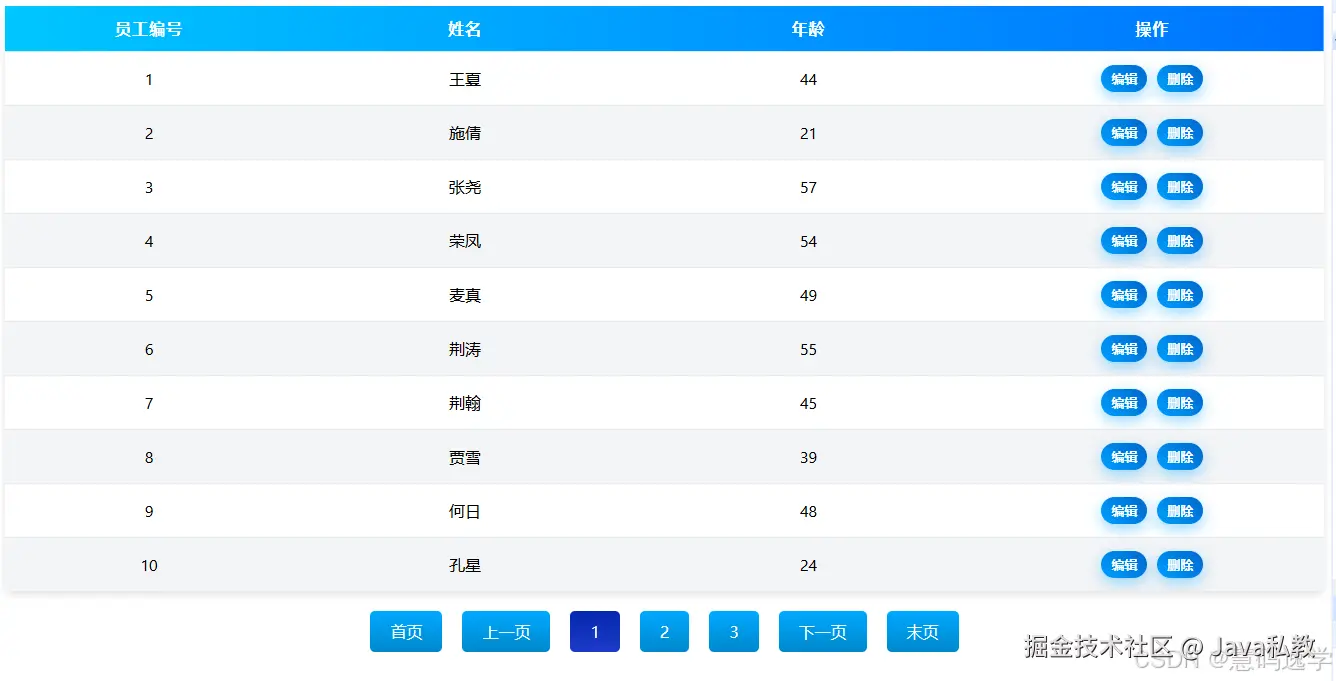This screenshot has width=1336, height=681.
Task: Go to last page with 末页
Action: 923,632
